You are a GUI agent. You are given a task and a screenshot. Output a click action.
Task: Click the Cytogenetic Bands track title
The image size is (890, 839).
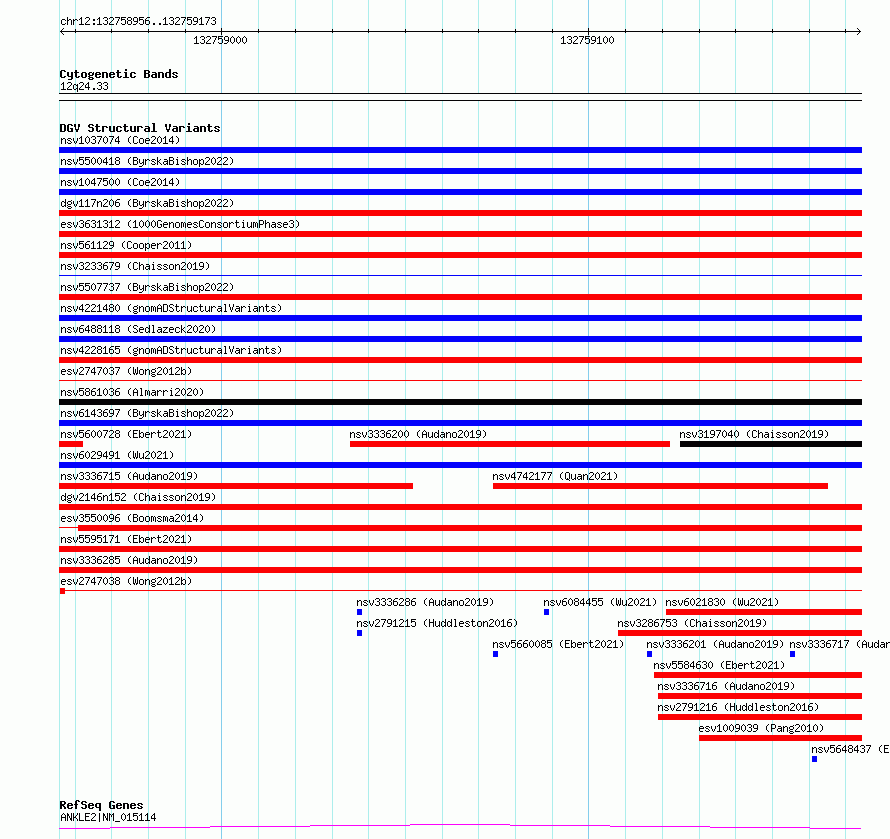click(119, 74)
